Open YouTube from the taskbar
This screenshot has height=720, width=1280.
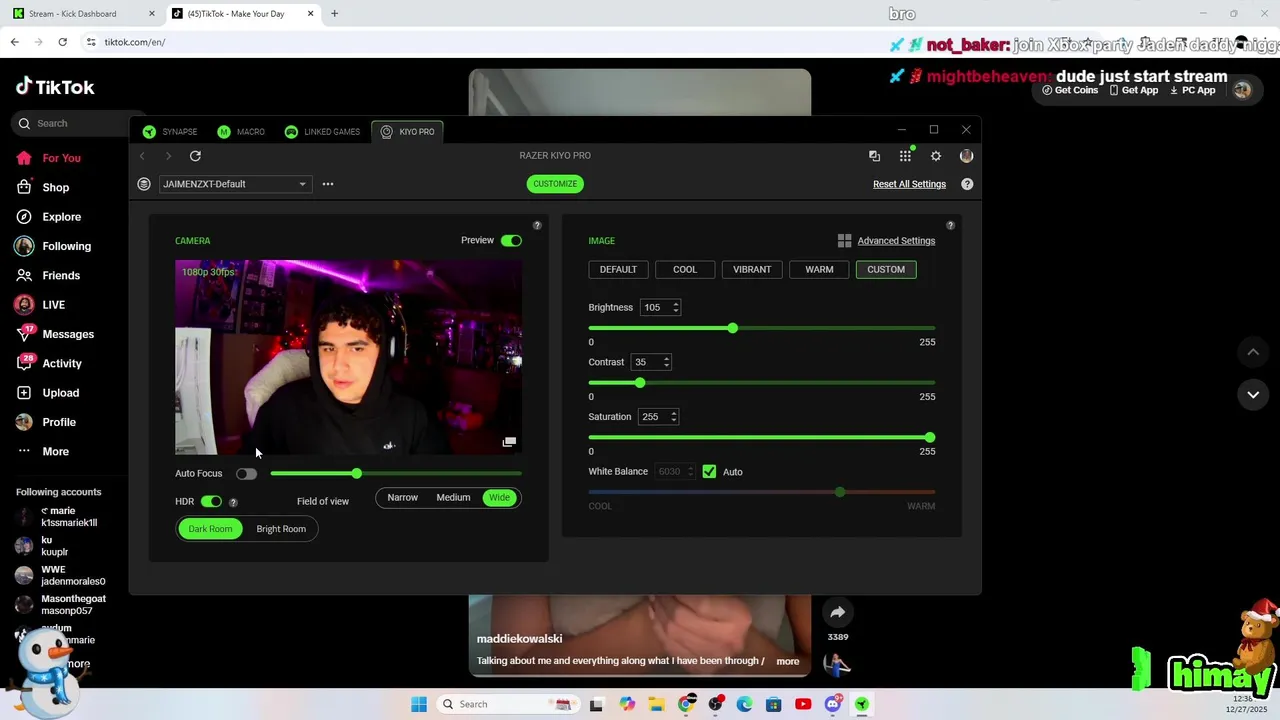(x=803, y=704)
